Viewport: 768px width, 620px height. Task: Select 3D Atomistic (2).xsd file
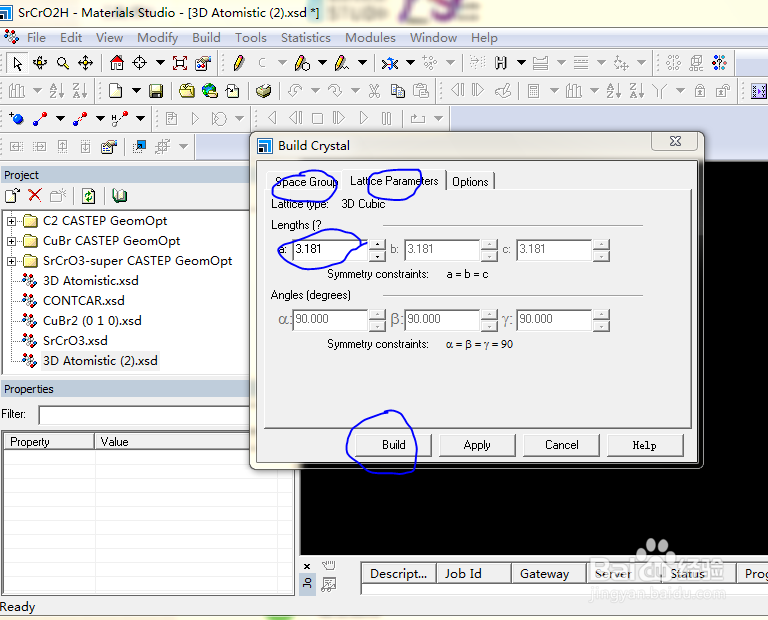100,361
